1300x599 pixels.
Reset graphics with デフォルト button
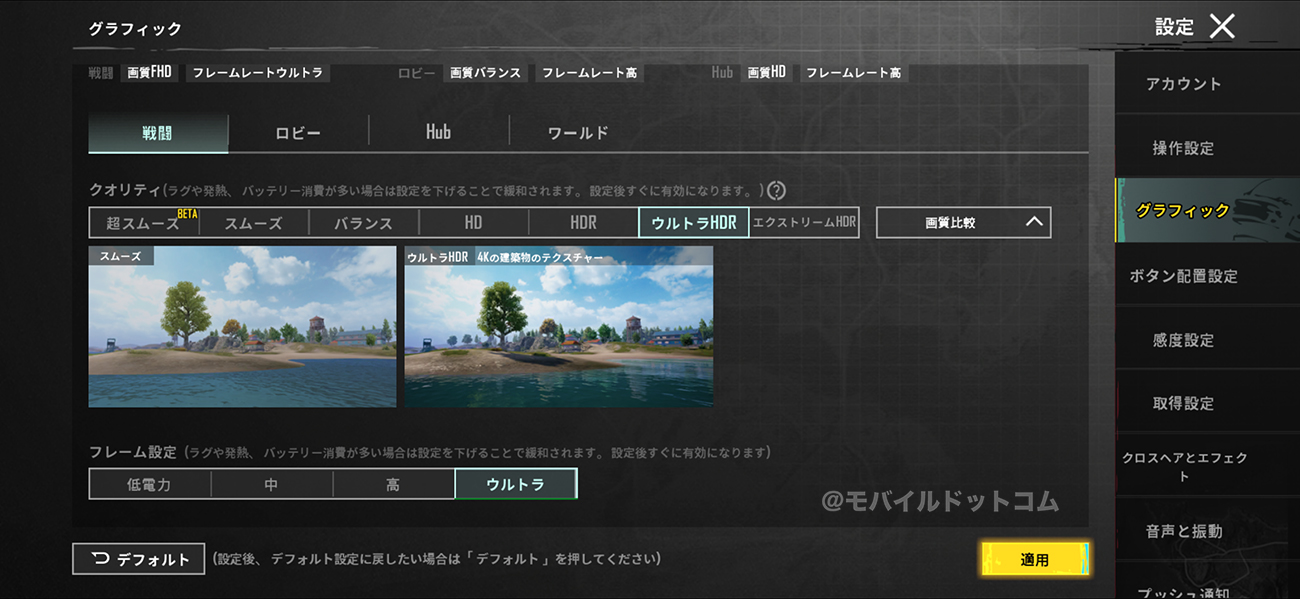tap(139, 559)
